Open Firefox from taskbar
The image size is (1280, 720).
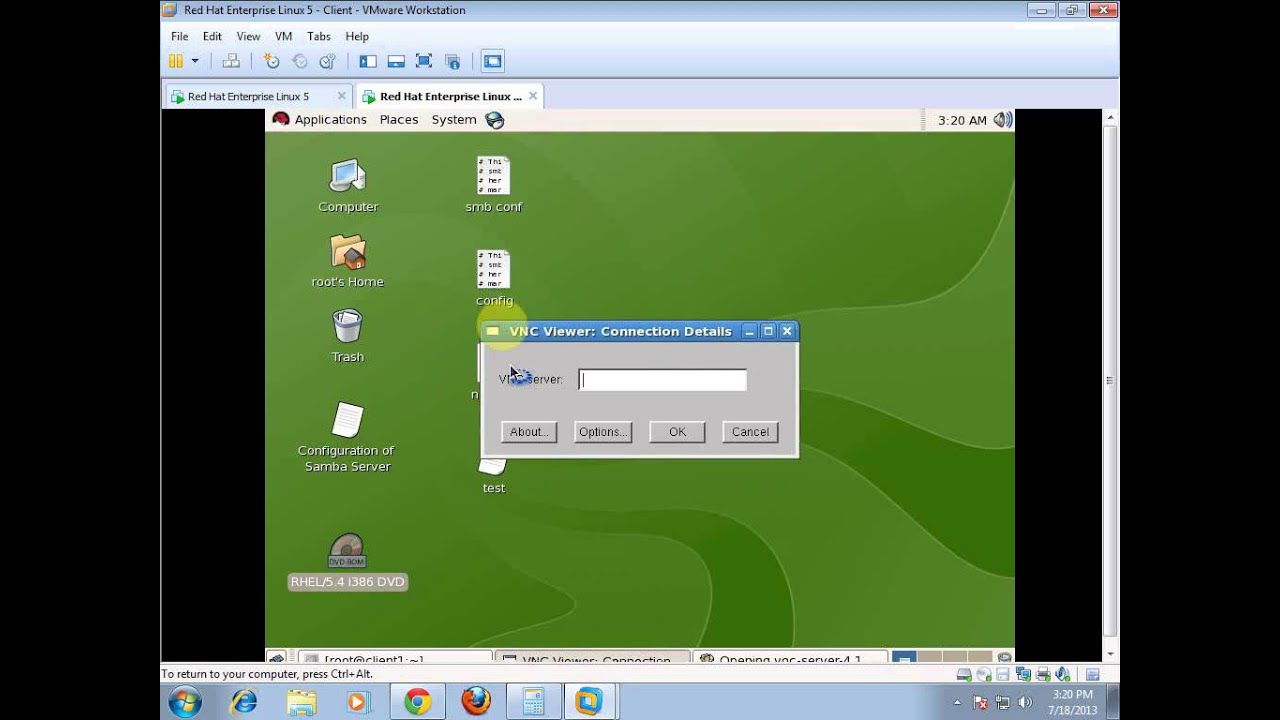pyautogui.click(x=476, y=702)
